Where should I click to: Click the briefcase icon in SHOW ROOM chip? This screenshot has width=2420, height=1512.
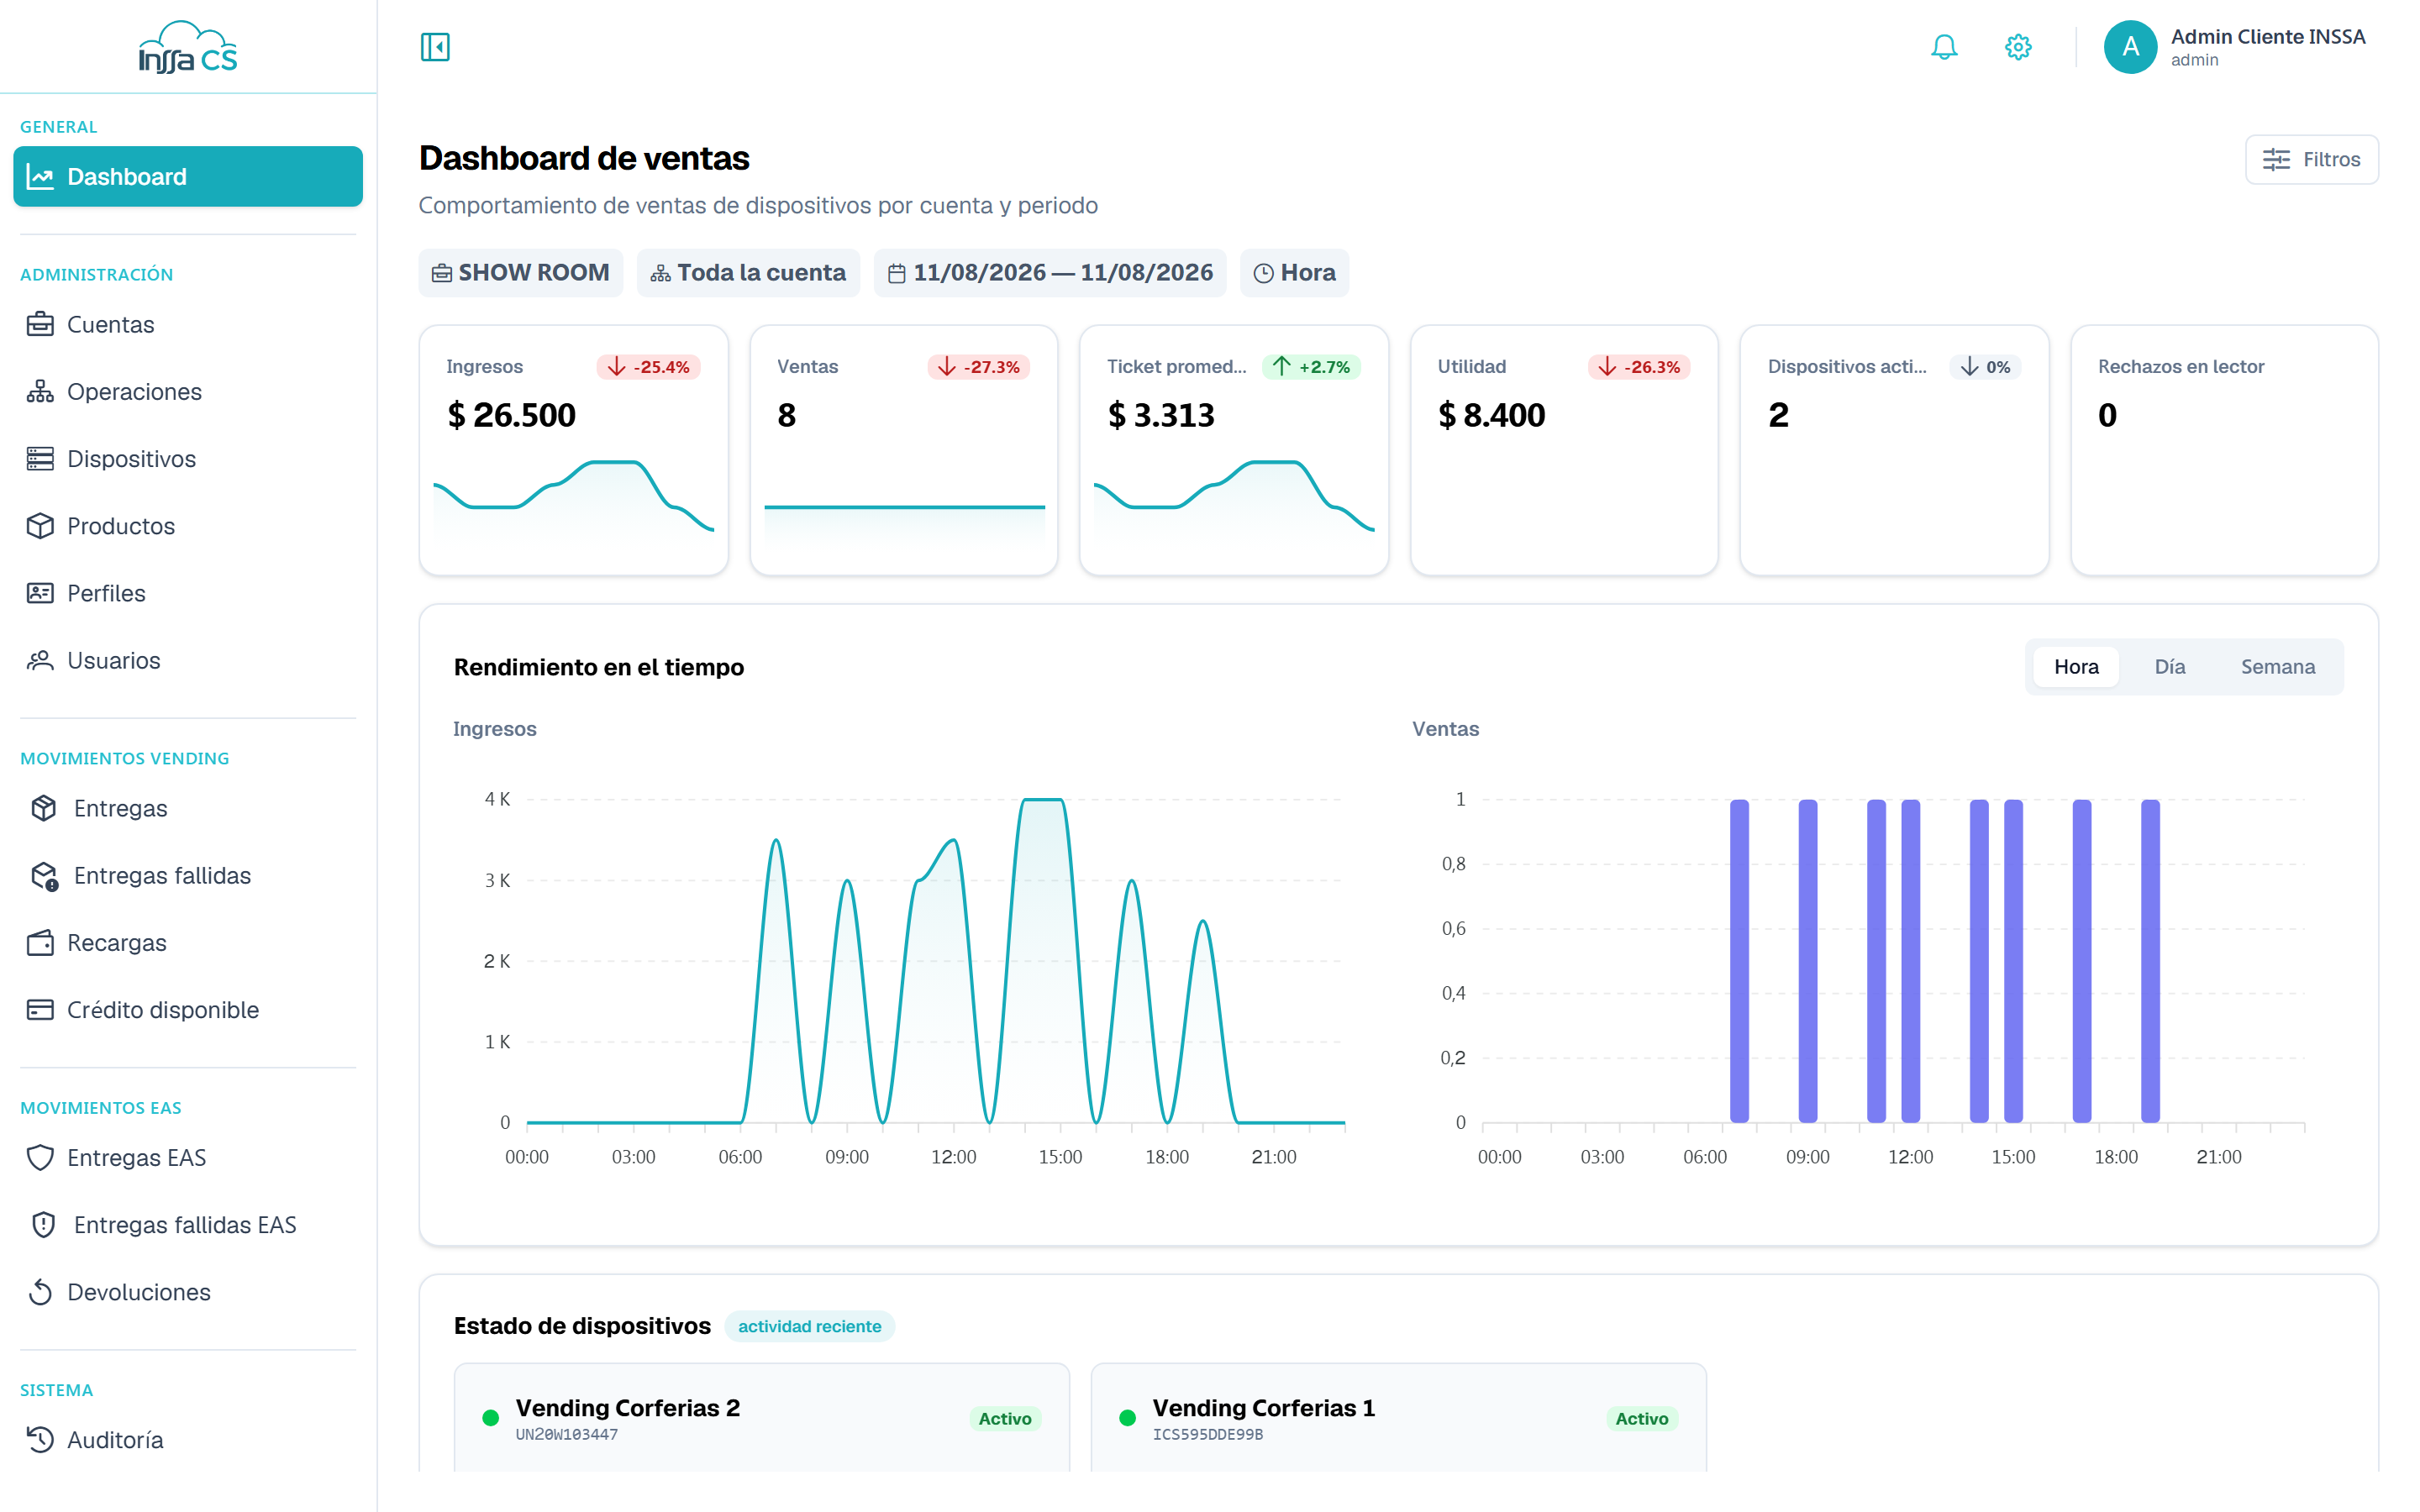pyautogui.click(x=442, y=273)
